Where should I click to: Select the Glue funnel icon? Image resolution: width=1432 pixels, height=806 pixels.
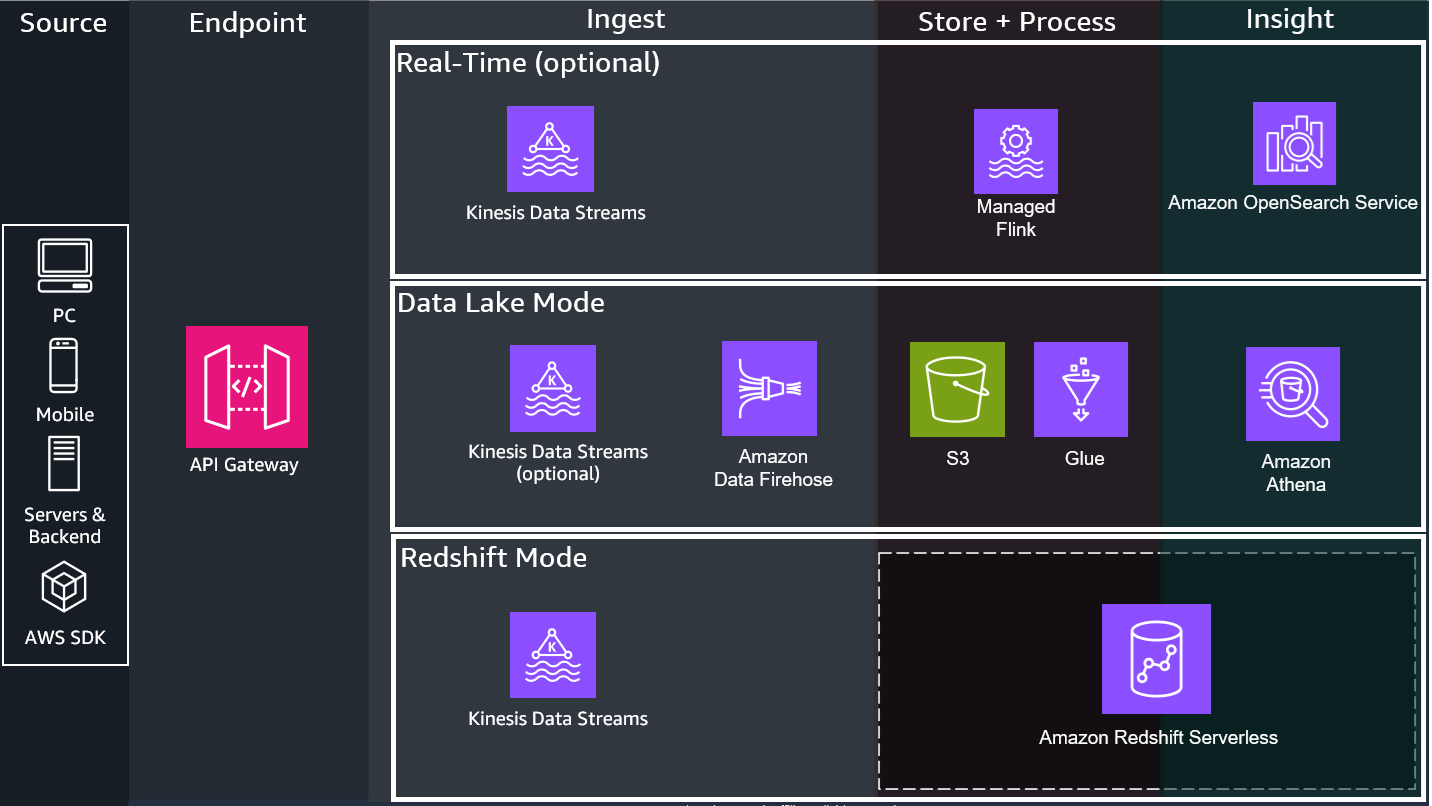[1081, 389]
